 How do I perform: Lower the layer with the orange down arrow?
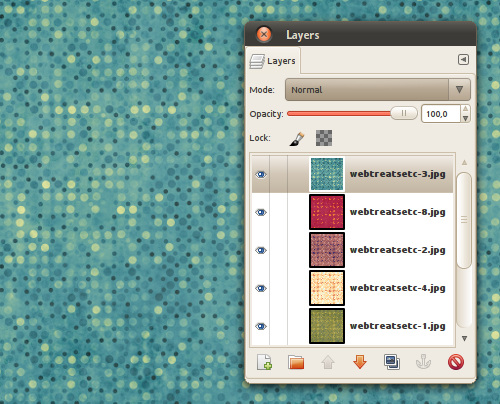[360, 362]
